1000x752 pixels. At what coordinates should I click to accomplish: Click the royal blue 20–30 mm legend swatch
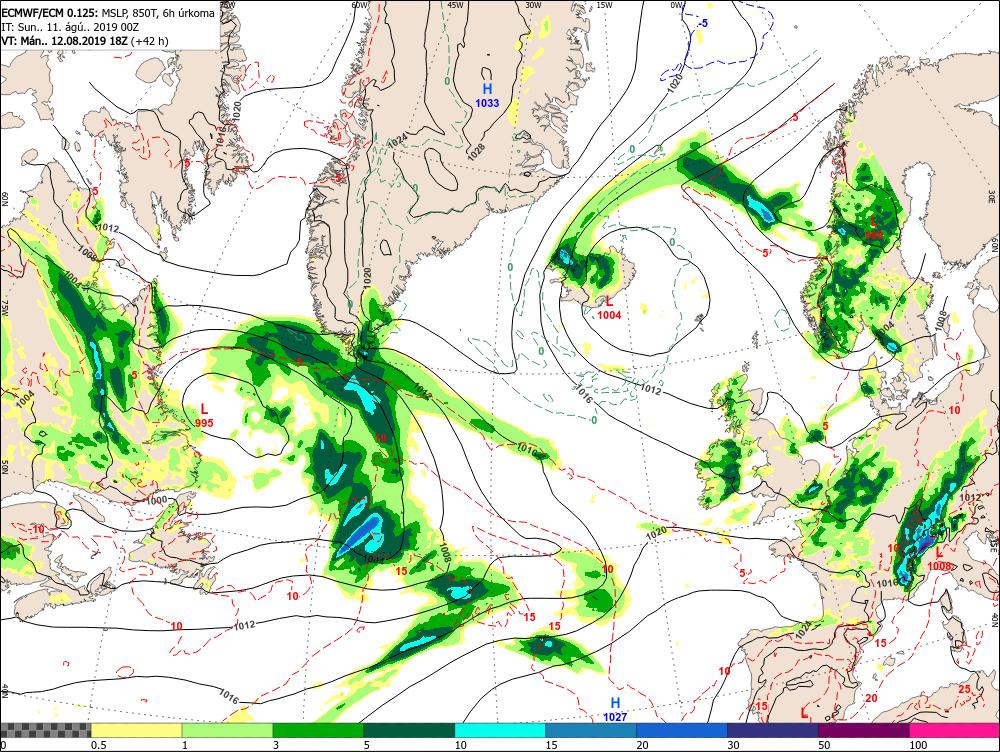tap(682, 730)
